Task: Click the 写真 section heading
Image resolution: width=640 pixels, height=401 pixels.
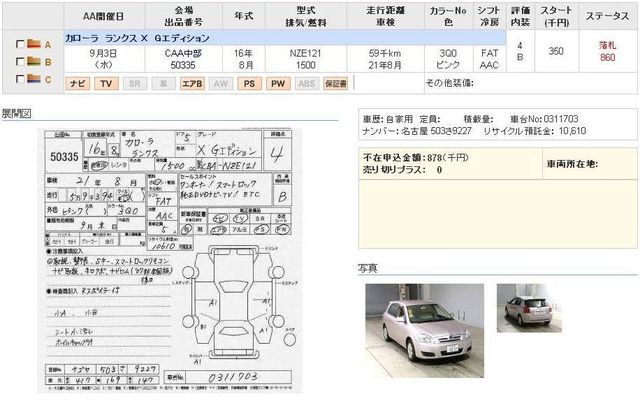Action: click(x=368, y=268)
